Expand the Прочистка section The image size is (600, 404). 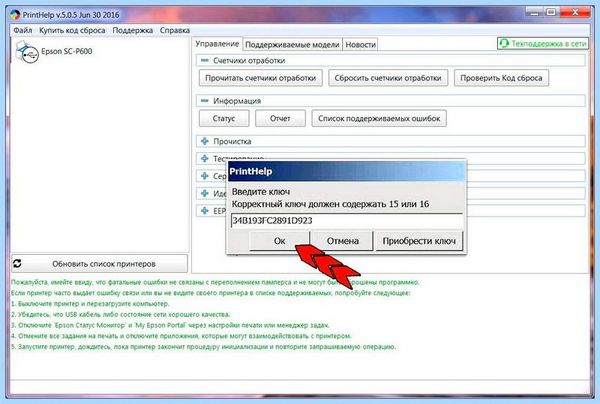tap(205, 141)
